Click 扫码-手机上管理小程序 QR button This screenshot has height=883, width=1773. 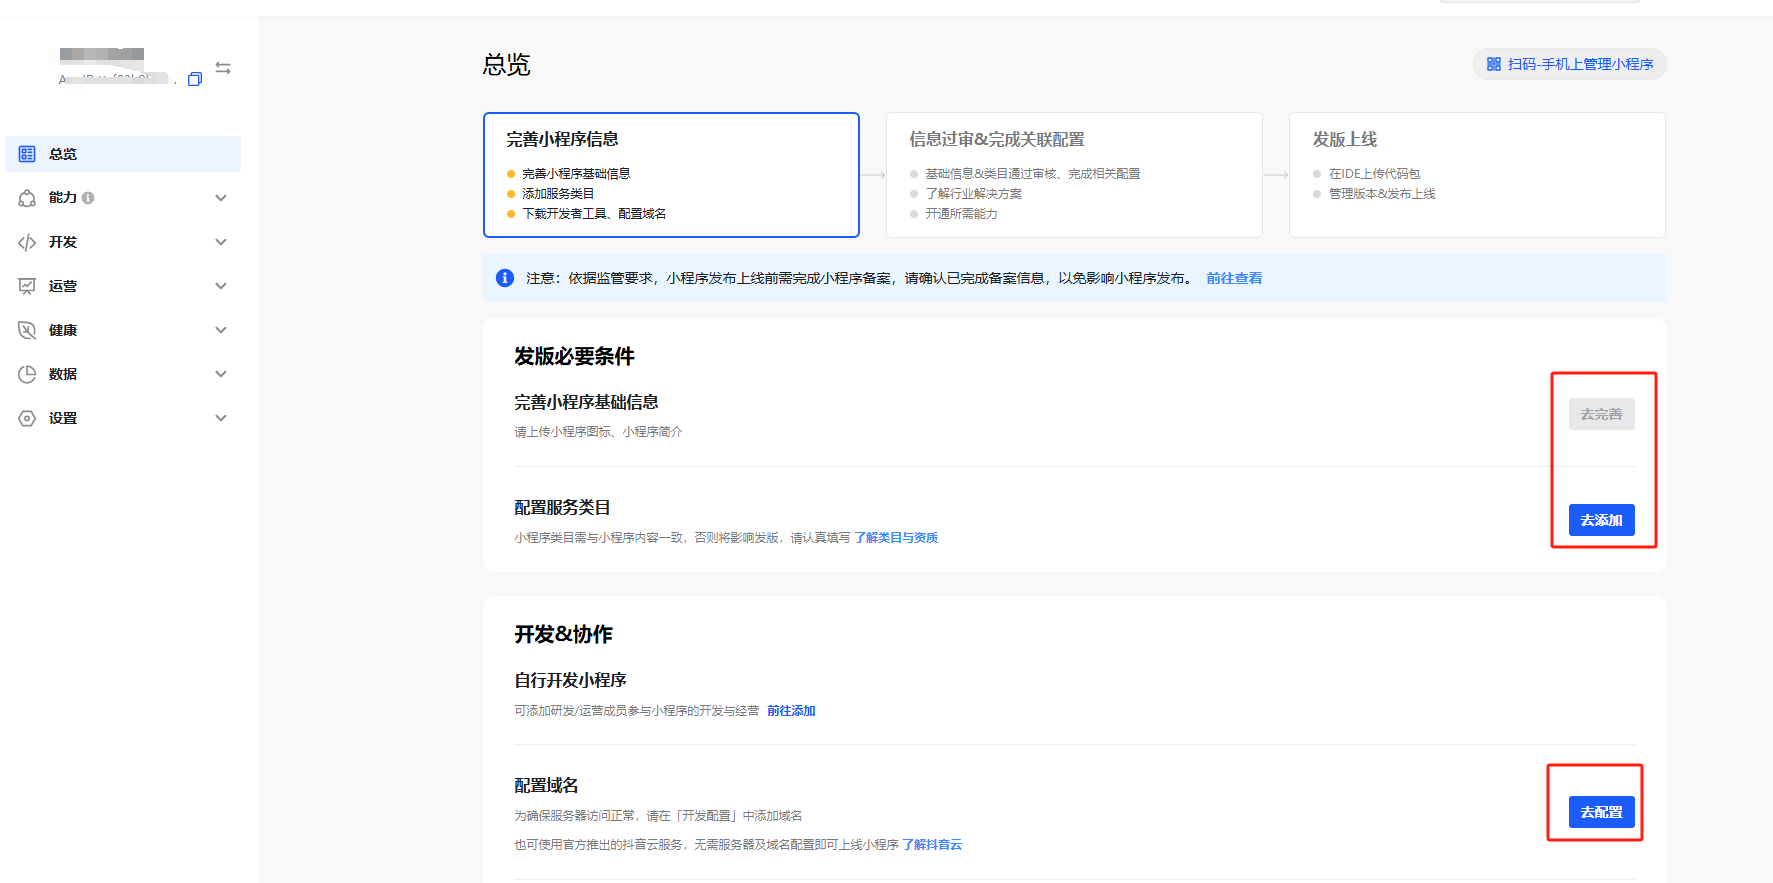point(1569,64)
